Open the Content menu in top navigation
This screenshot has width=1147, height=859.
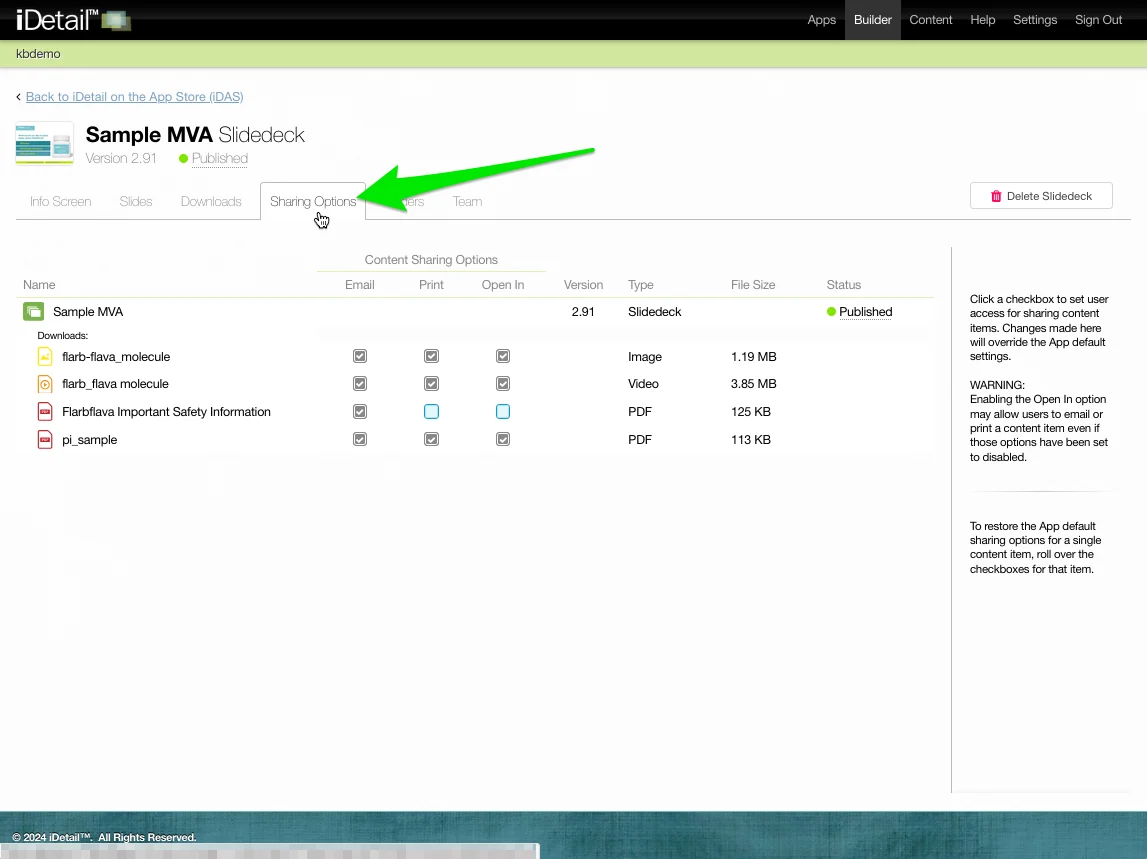pyautogui.click(x=930, y=20)
